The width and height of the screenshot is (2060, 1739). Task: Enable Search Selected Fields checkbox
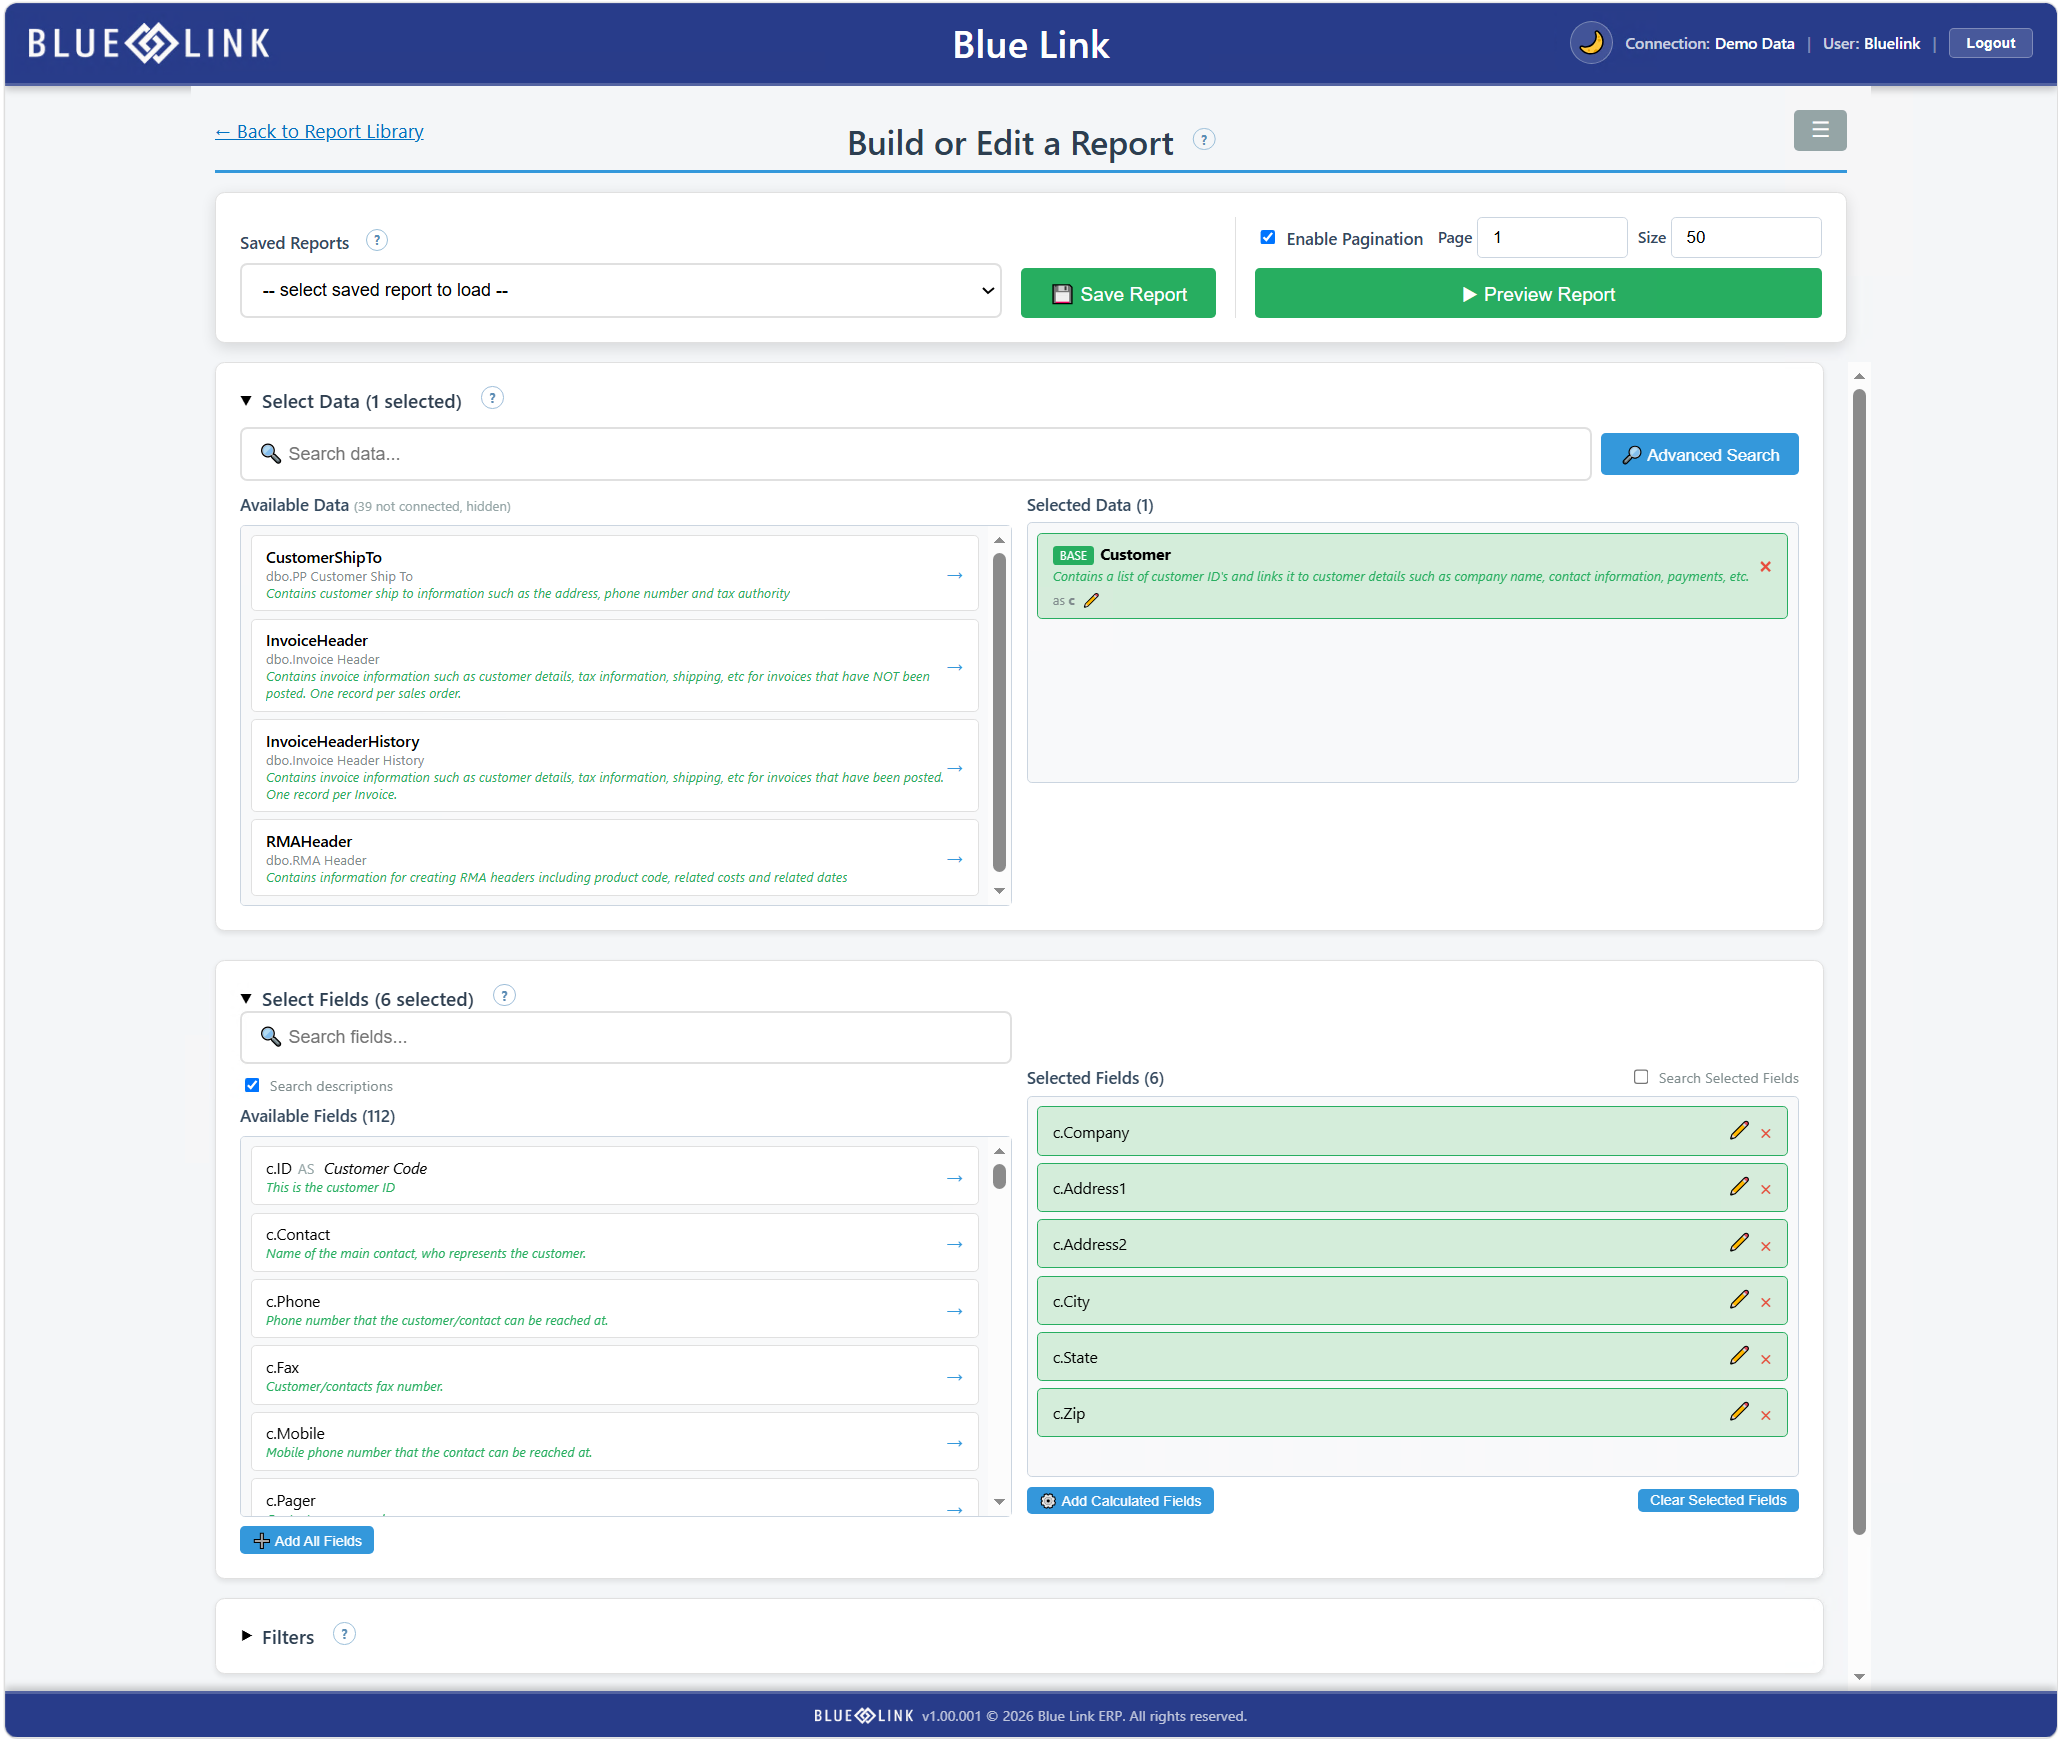coord(1641,1077)
